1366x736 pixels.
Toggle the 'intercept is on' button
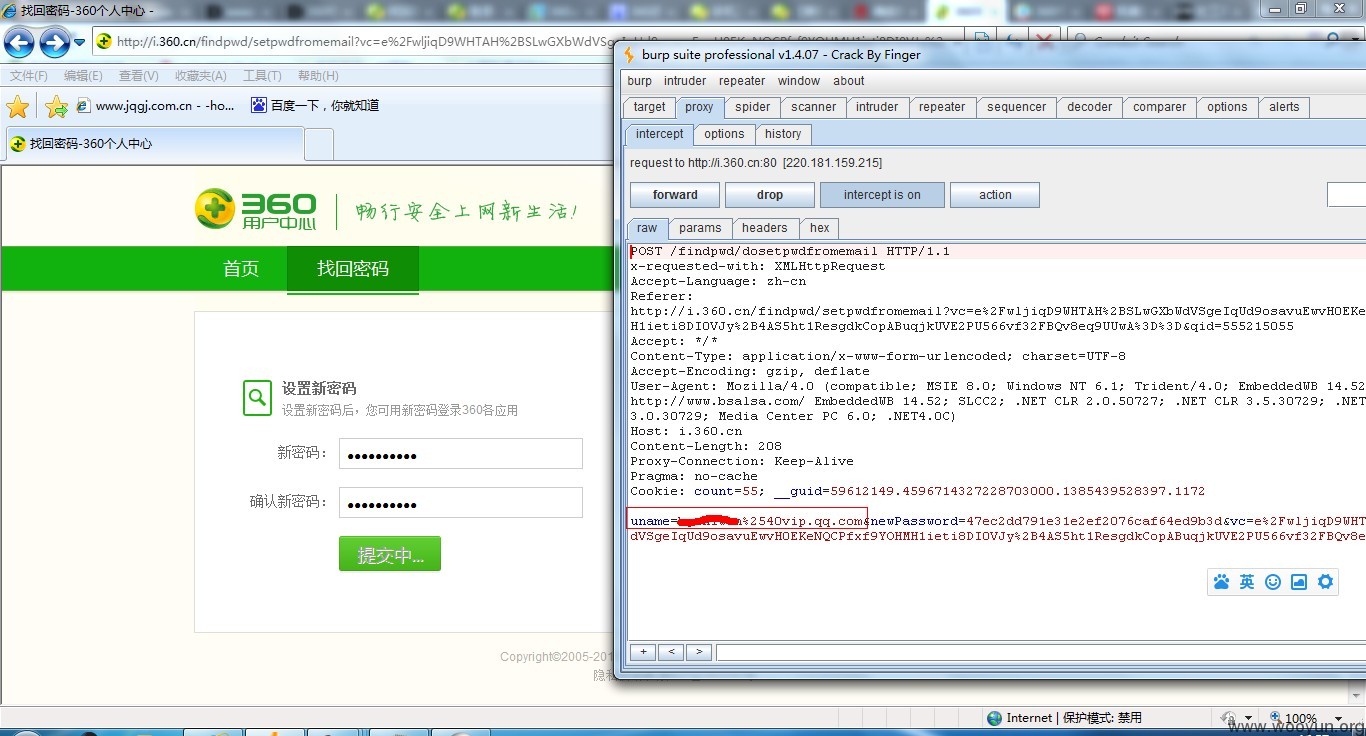point(882,195)
